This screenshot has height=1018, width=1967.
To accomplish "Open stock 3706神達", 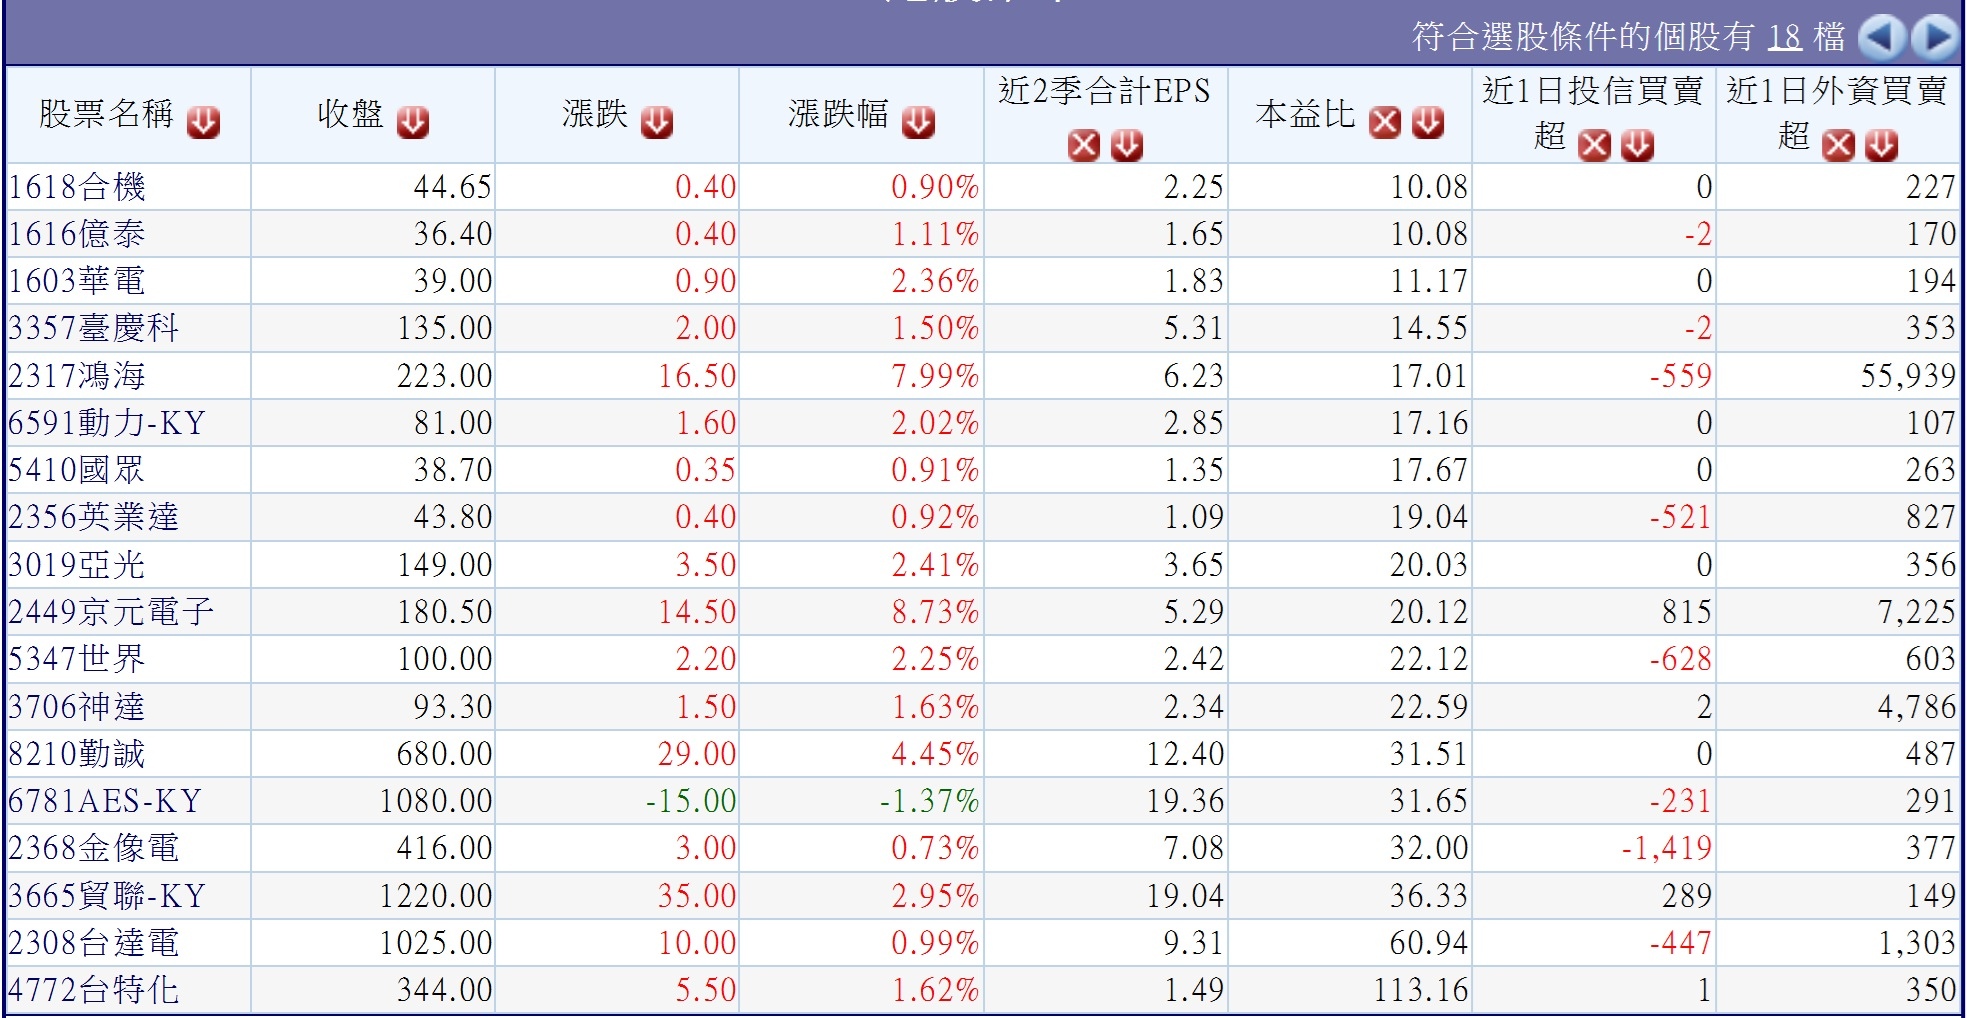I will pos(77,707).
